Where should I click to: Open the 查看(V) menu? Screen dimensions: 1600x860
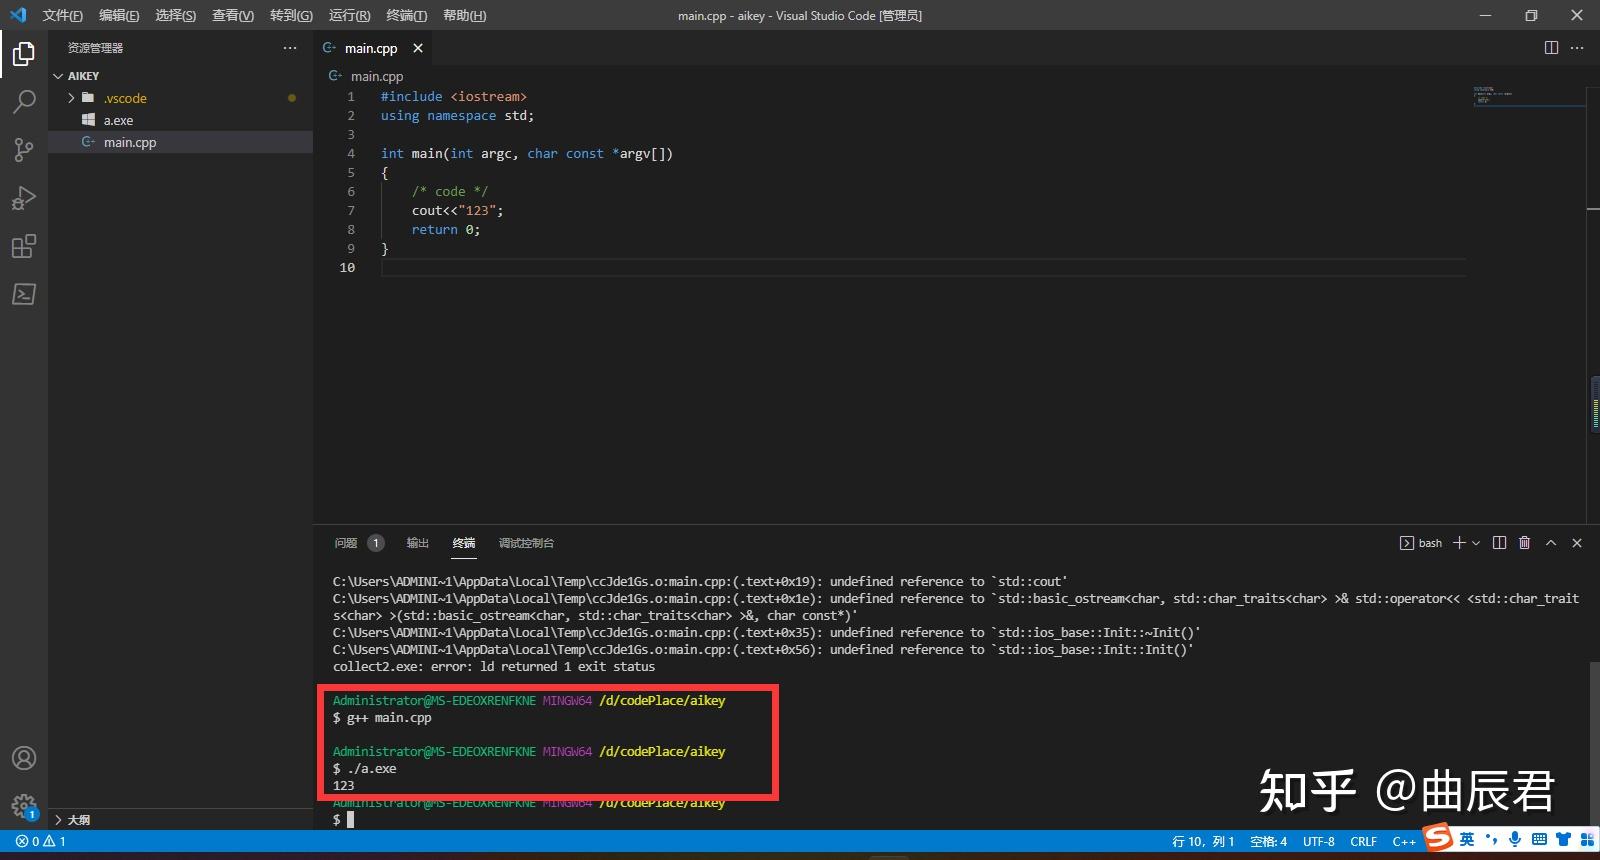233,15
